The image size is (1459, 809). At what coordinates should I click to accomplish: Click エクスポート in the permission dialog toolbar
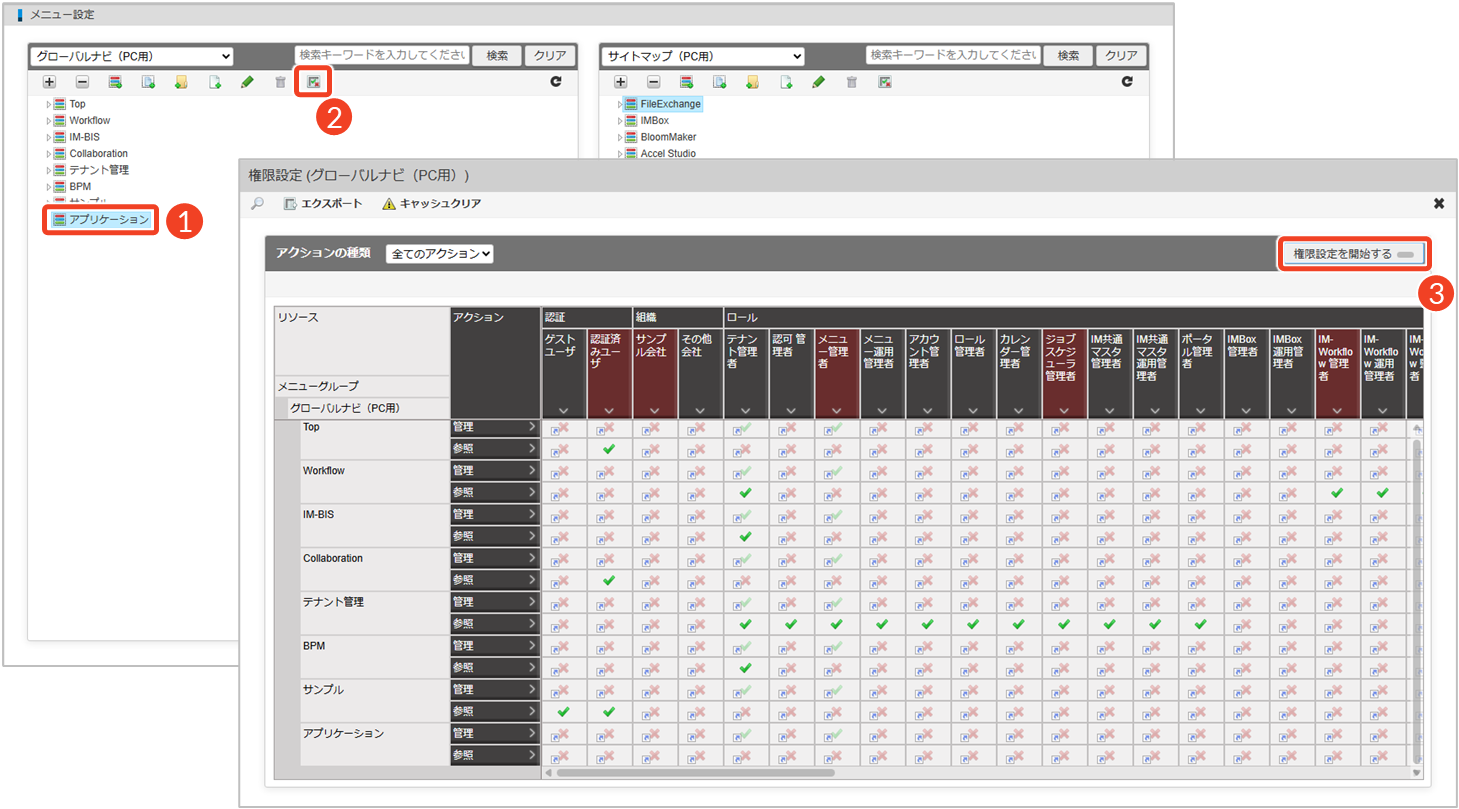click(x=323, y=204)
